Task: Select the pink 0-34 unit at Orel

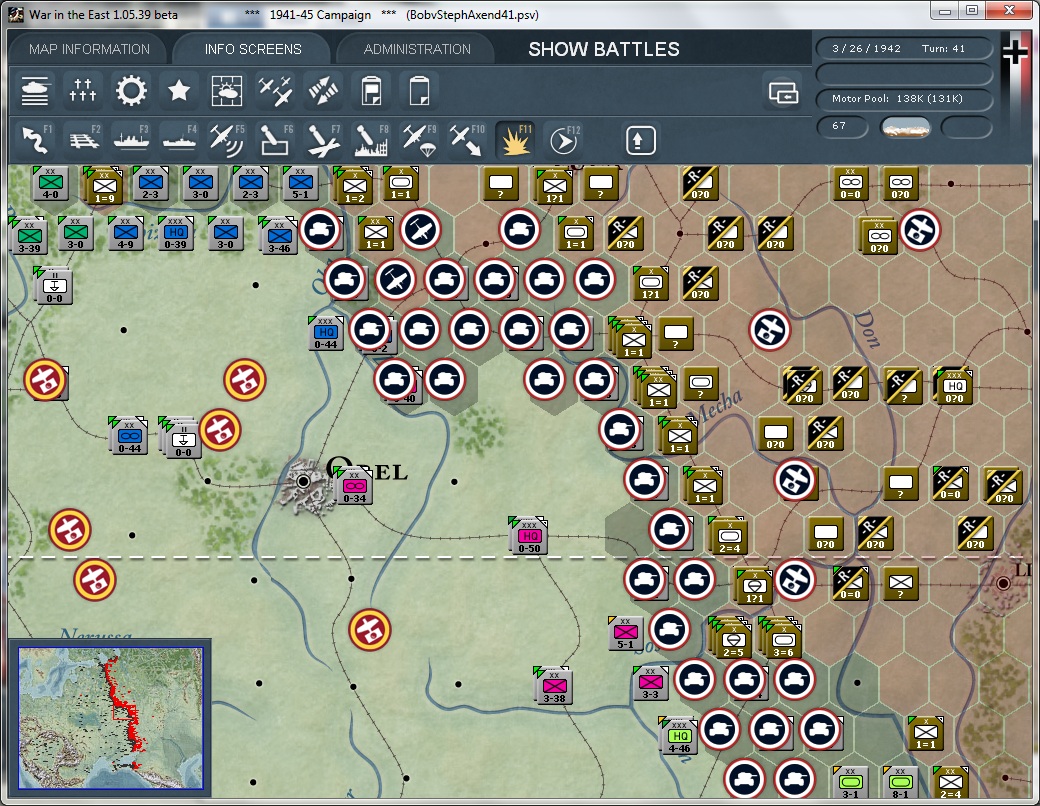Action: pyautogui.click(x=354, y=486)
